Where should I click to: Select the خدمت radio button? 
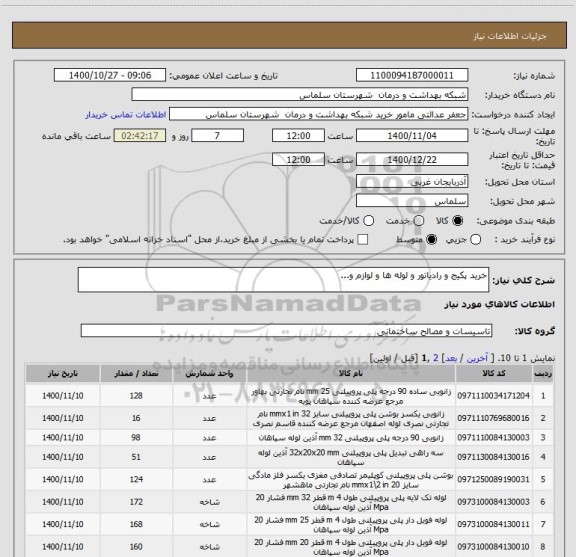click(418, 220)
